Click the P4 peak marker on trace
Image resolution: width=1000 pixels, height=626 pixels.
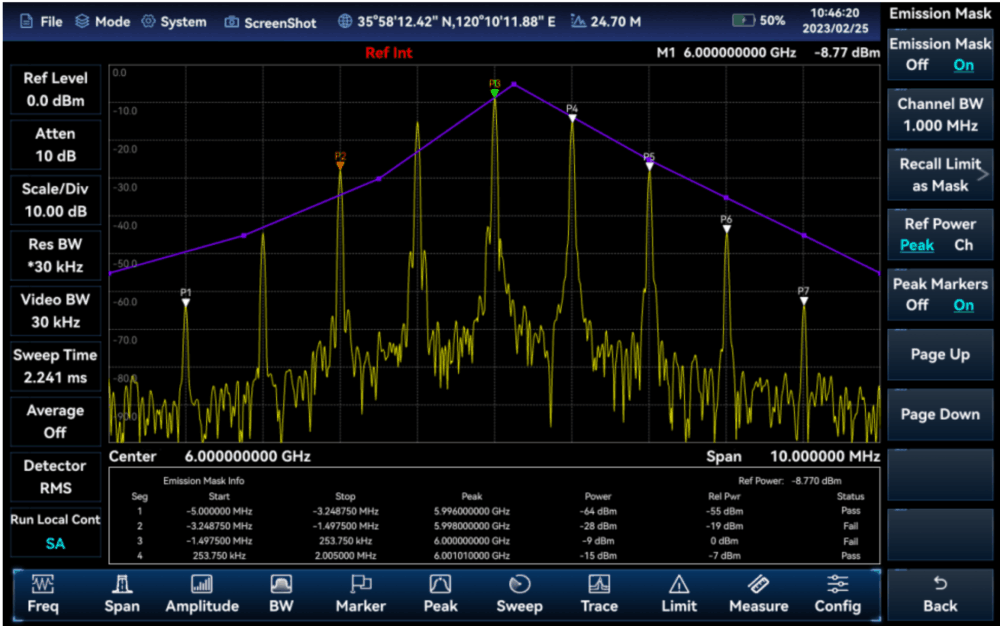coord(572,116)
